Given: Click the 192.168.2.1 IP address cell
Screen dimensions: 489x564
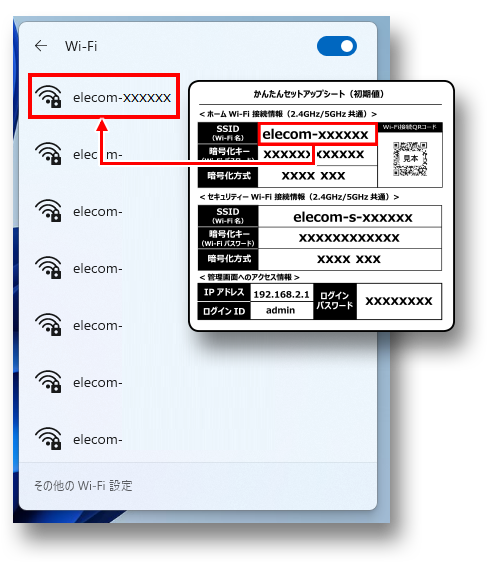Looking at the screenshot, I should 281,294.
